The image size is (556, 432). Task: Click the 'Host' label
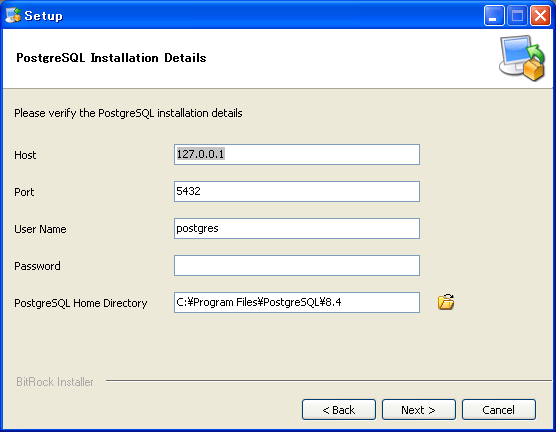click(25, 155)
